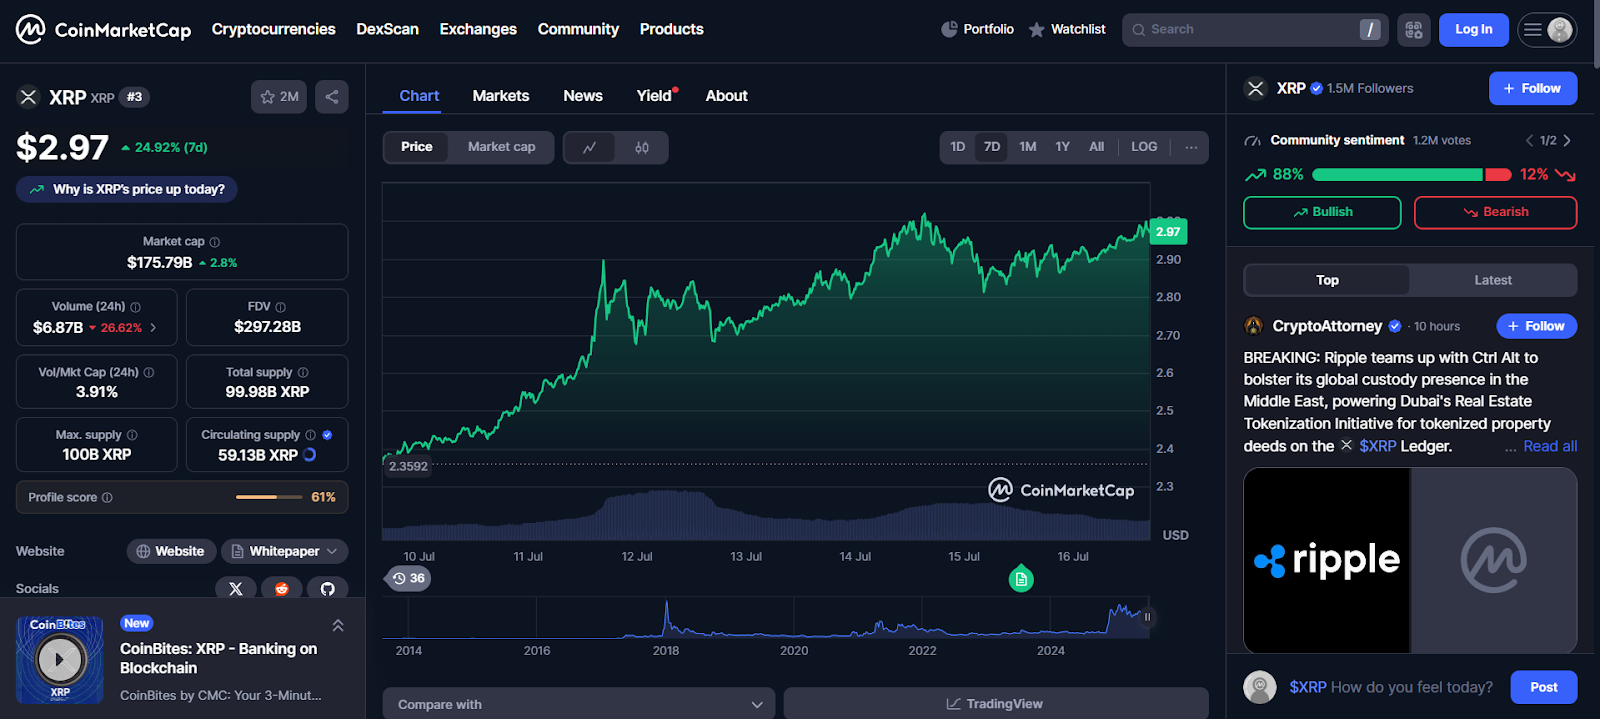Viewport: 1600px width, 719px height.
Task: Open the apps grid icon in header
Action: [x=1414, y=30]
